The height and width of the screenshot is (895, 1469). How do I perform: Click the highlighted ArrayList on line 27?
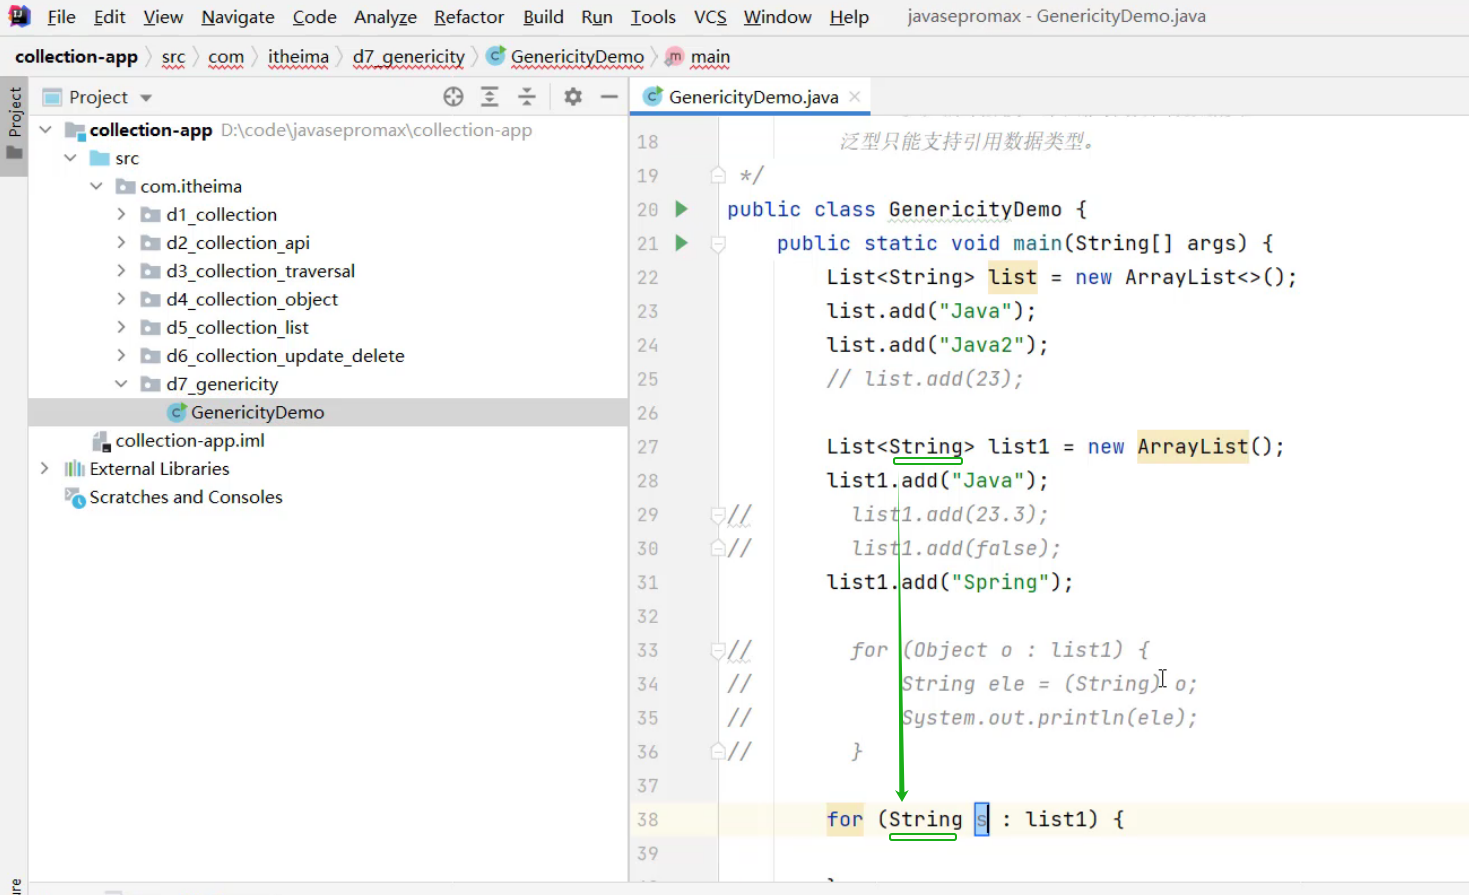pyautogui.click(x=1193, y=447)
